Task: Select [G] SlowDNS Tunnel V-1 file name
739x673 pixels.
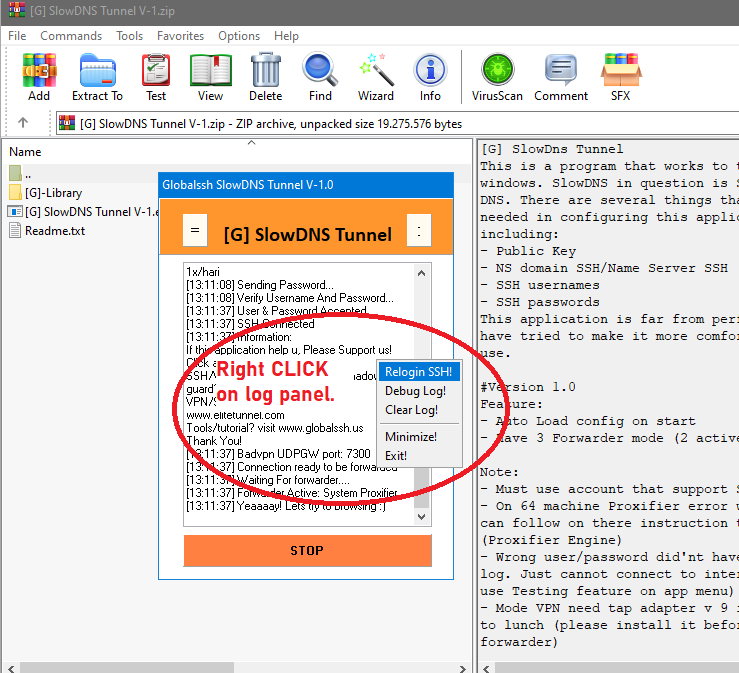Action: pyautogui.click(x=91, y=212)
